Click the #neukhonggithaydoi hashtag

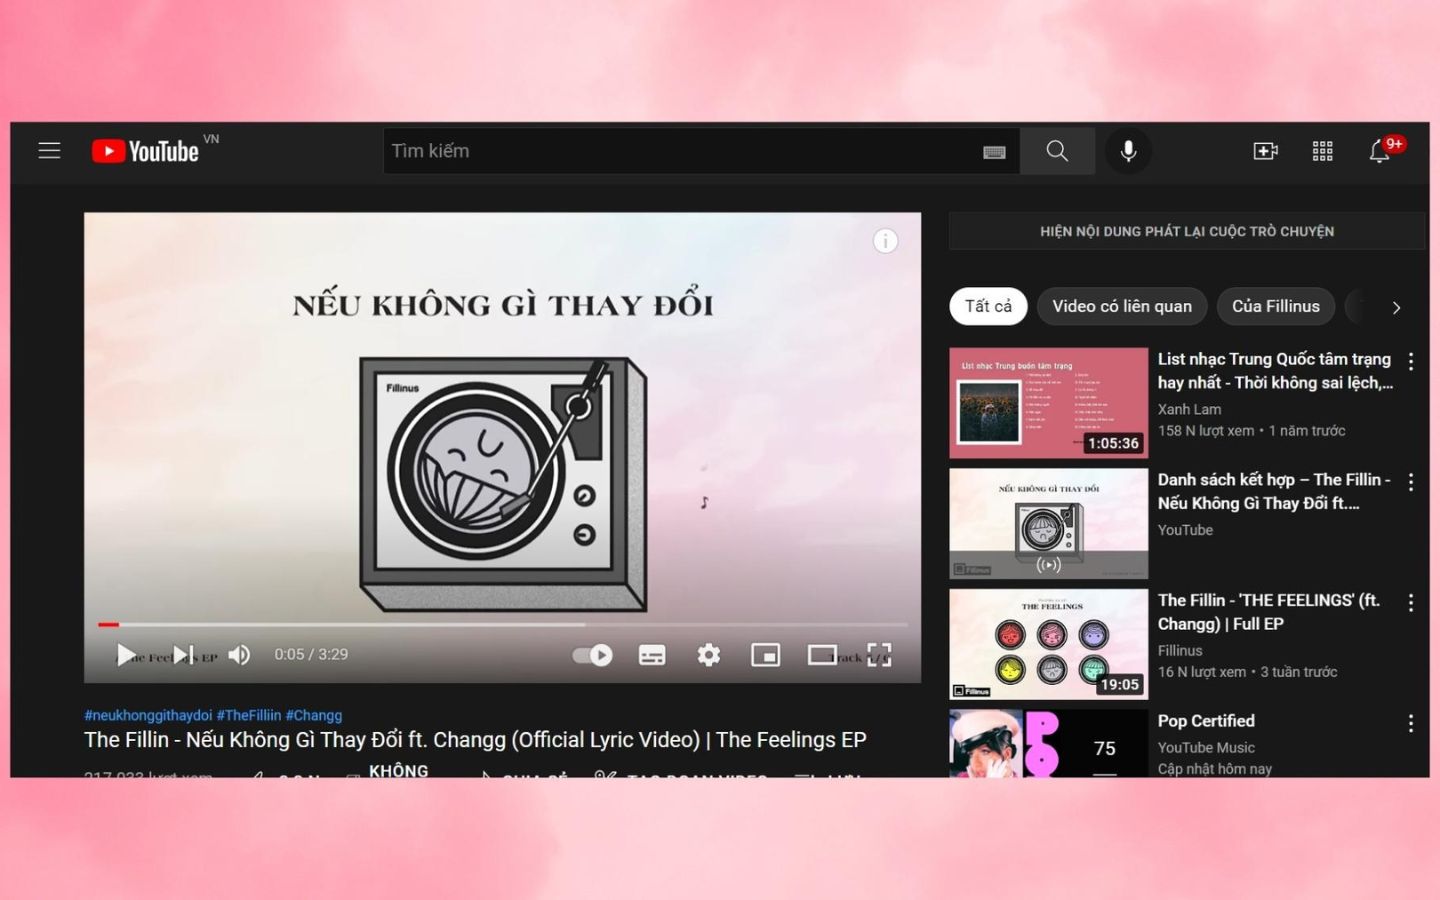click(x=148, y=715)
